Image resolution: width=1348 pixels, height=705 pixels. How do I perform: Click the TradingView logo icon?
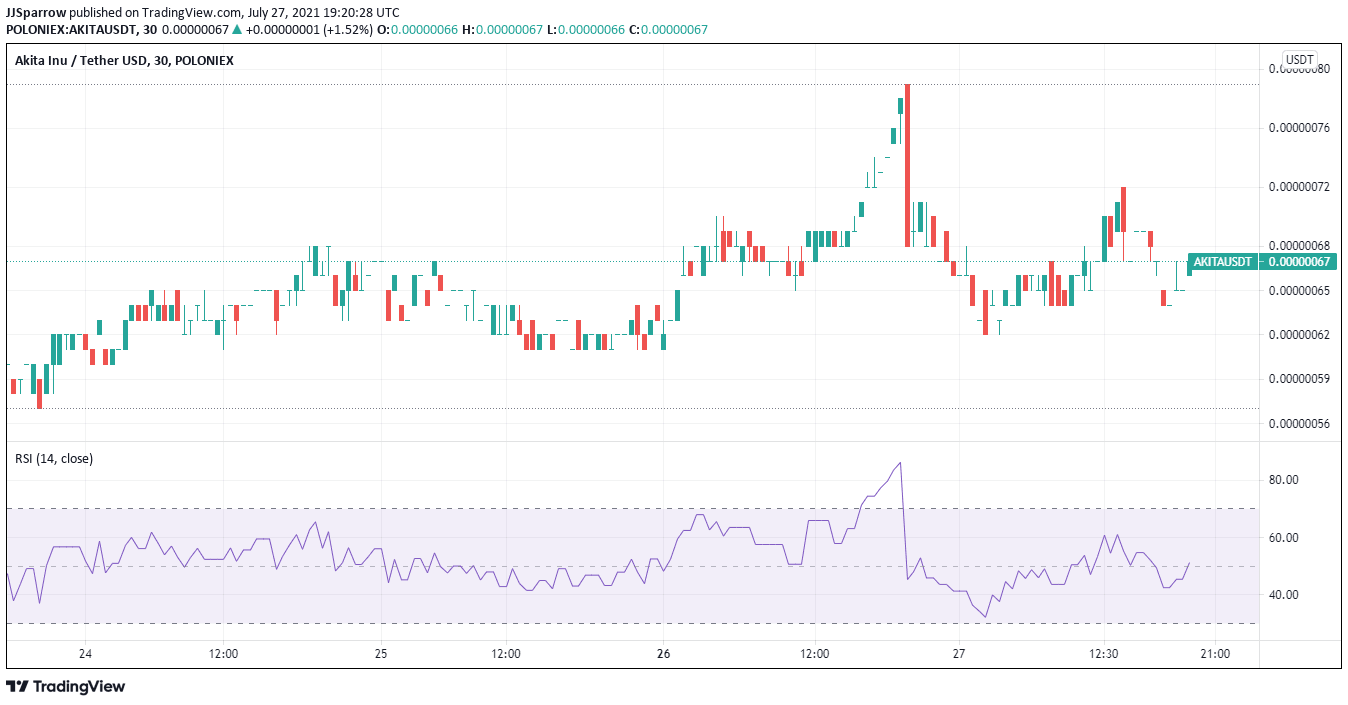click(17, 687)
